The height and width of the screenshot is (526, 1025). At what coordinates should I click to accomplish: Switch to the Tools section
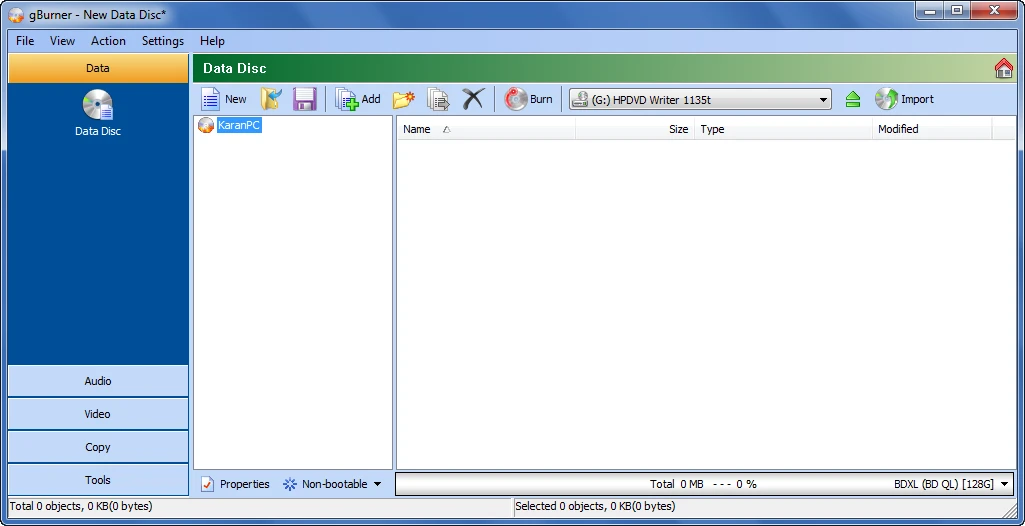coord(98,480)
